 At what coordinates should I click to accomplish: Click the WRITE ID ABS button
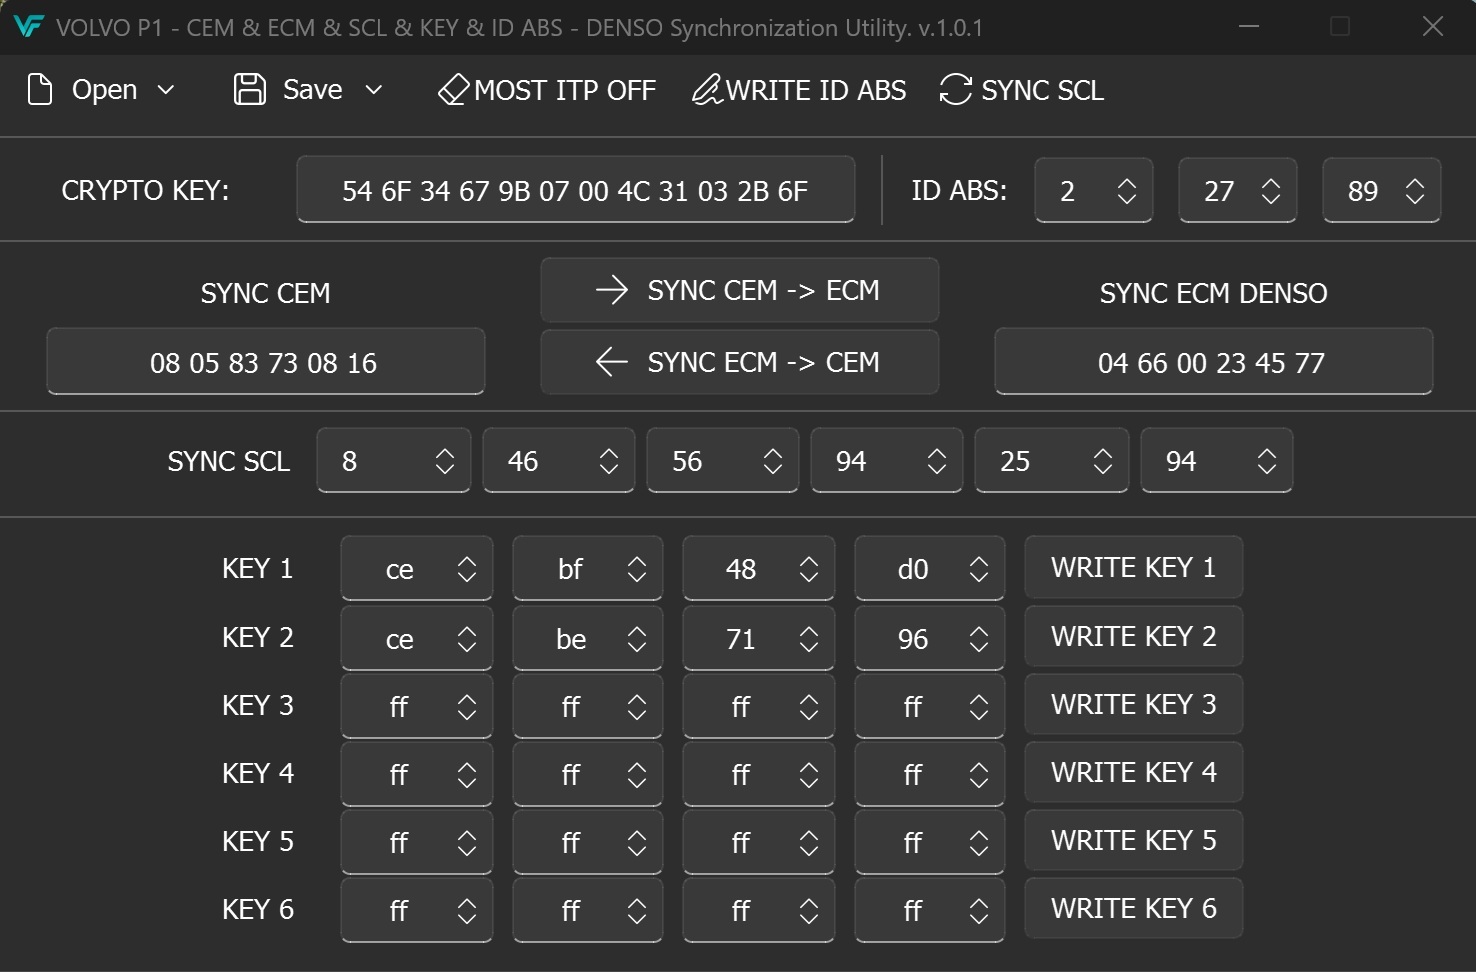(x=799, y=90)
